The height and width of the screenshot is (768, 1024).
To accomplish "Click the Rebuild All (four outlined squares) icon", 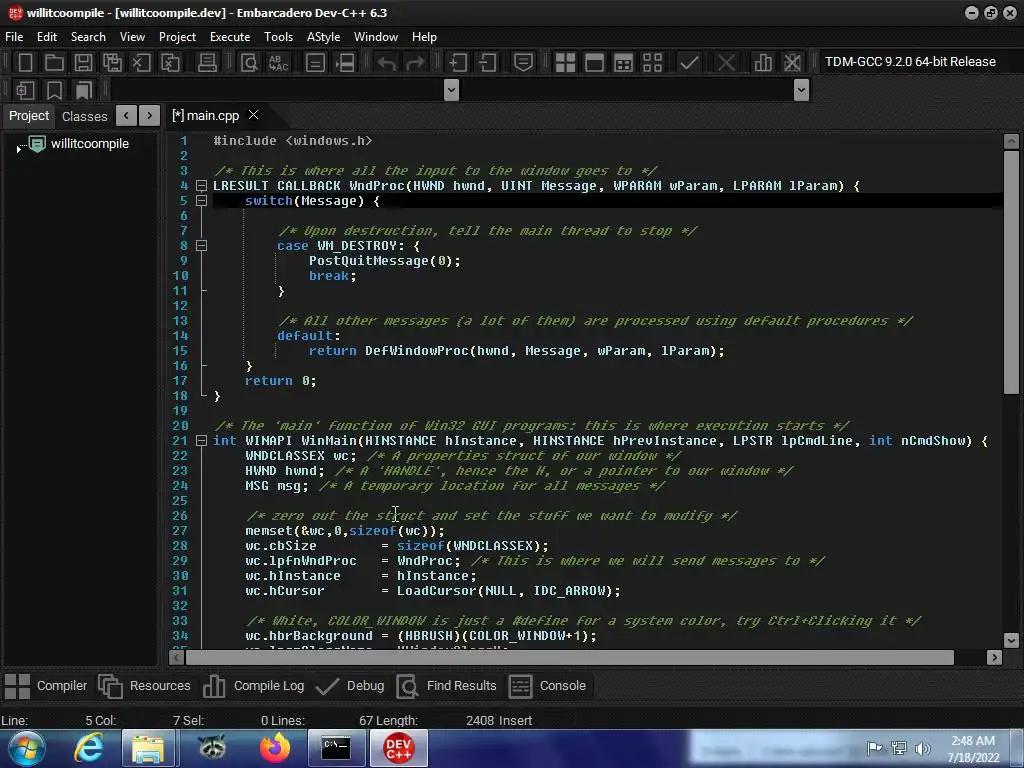I will pyautogui.click(x=652, y=62).
